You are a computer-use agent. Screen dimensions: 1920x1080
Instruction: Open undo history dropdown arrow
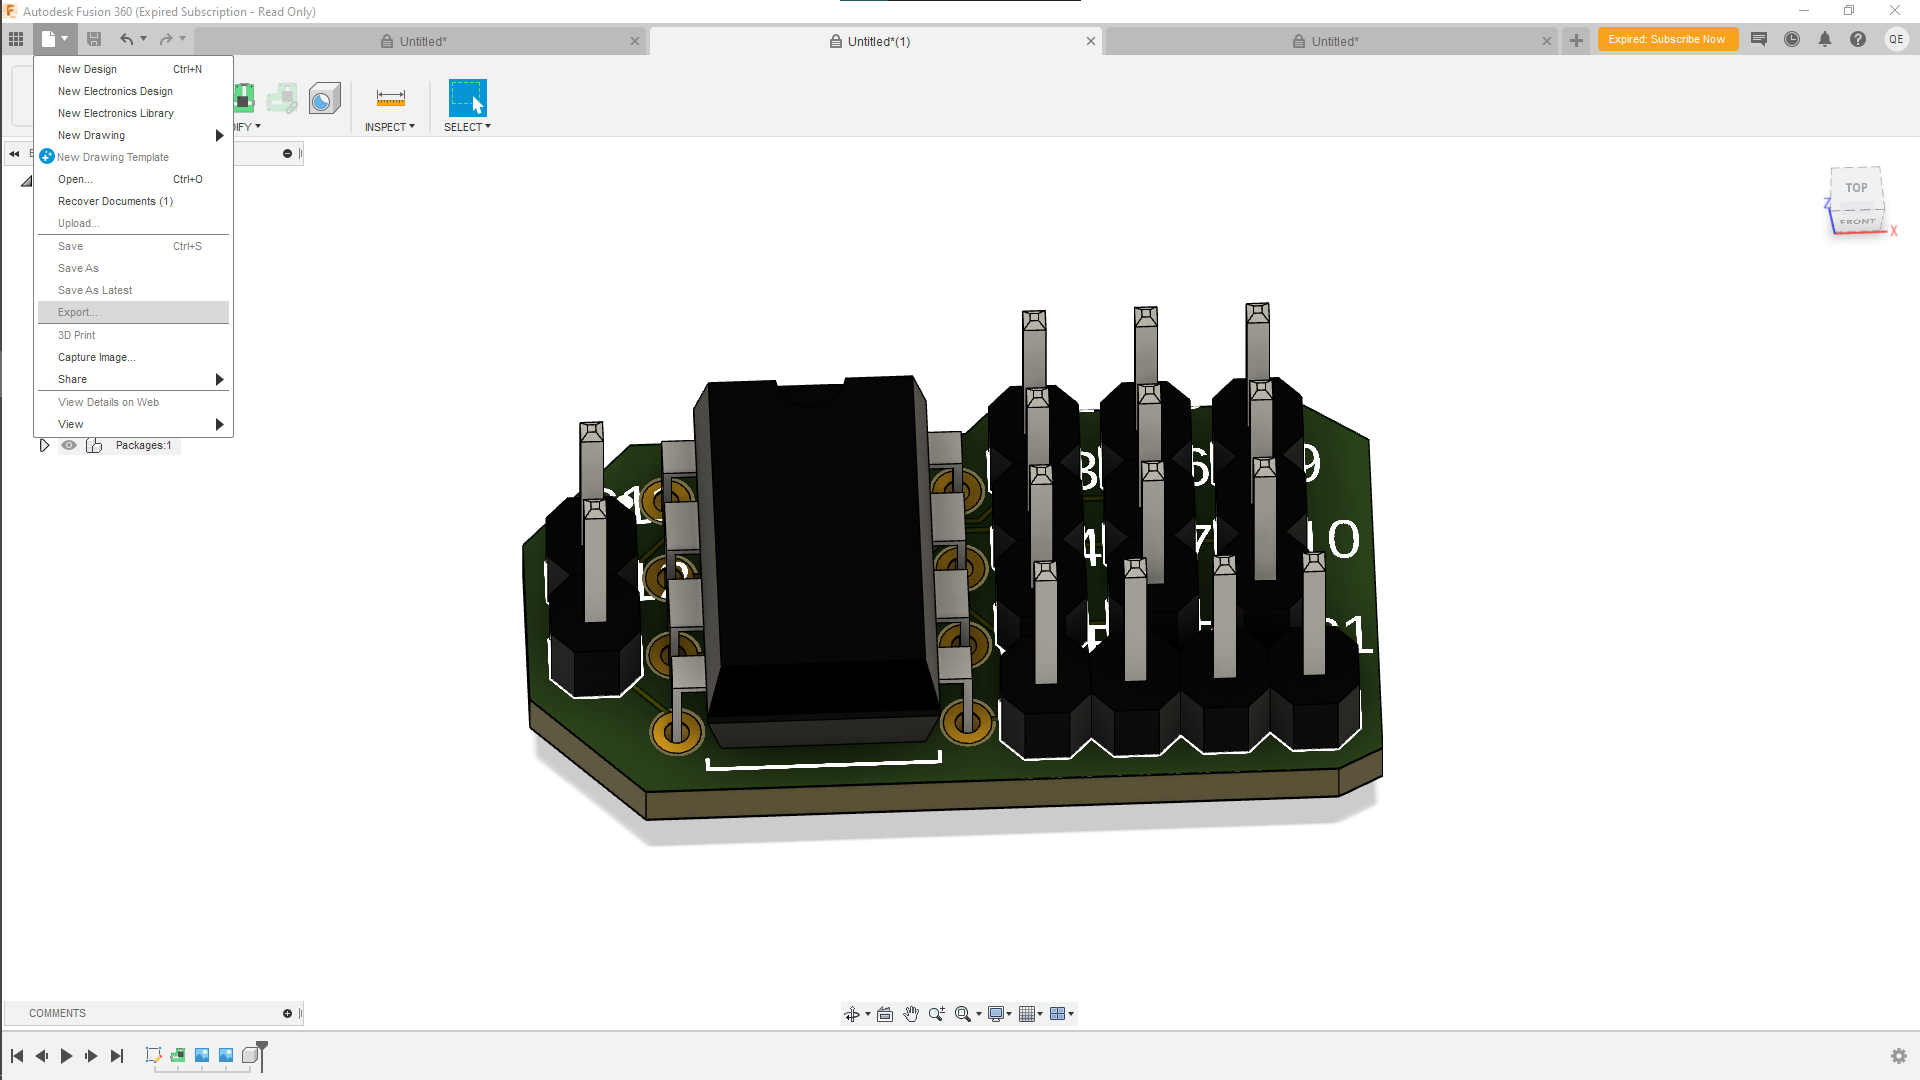(144, 39)
